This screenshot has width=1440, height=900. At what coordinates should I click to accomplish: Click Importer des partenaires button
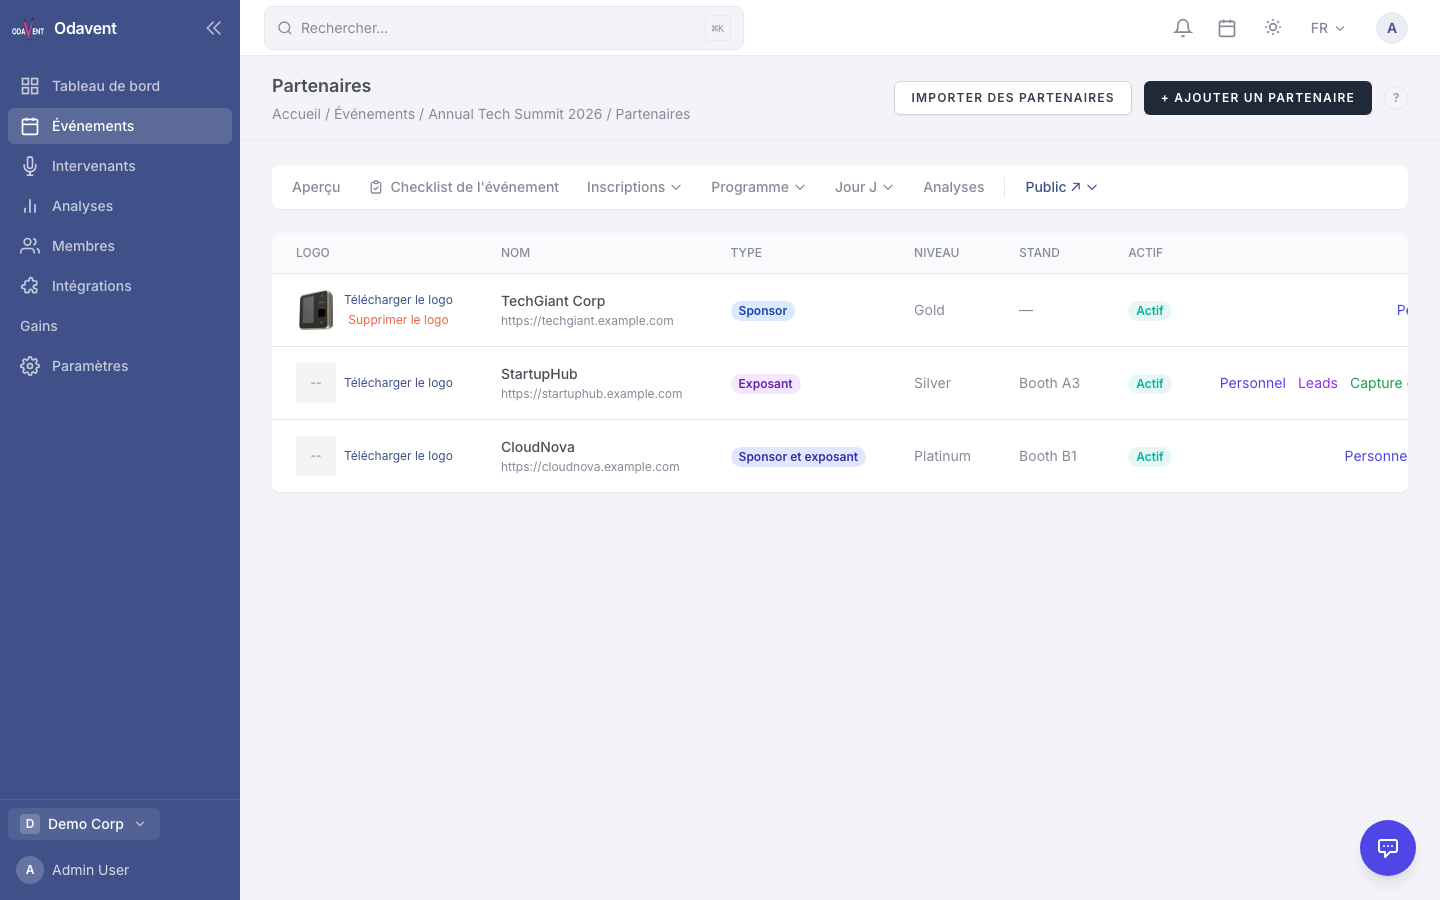click(x=1013, y=98)
